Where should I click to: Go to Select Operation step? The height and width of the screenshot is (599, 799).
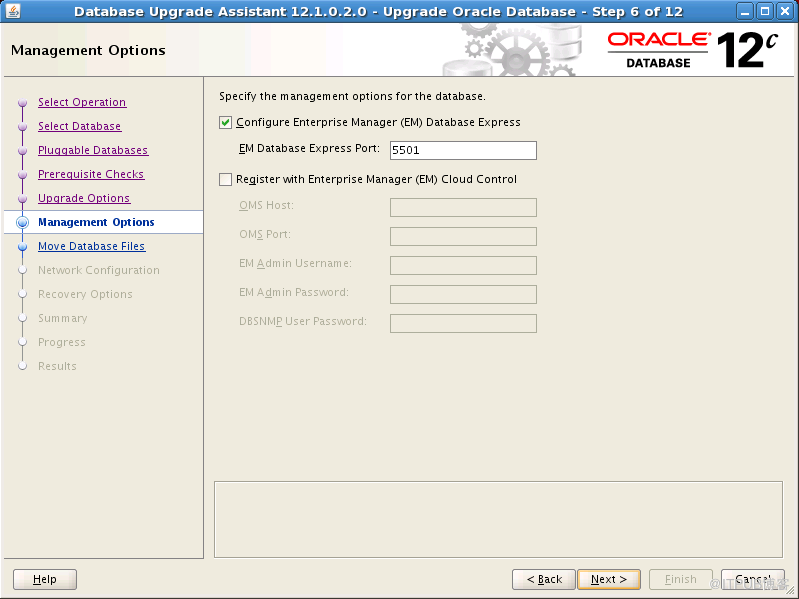(x=82, y=102)
